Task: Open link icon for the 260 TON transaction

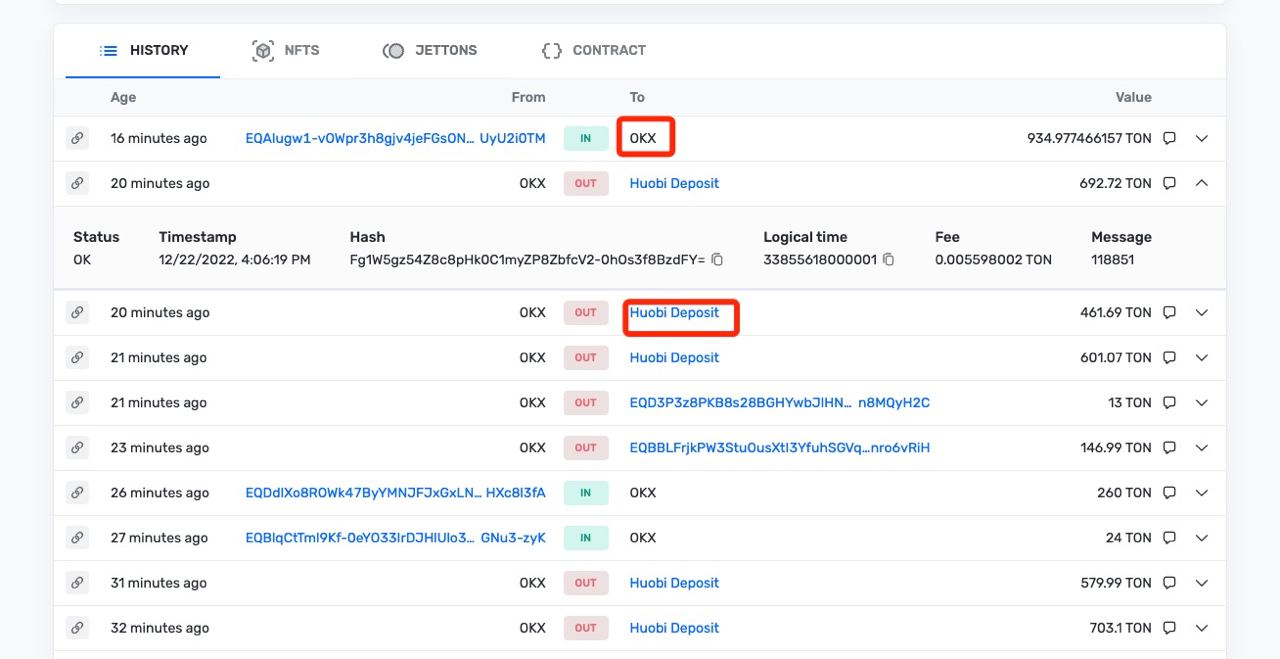Action: tap(77, 493)
